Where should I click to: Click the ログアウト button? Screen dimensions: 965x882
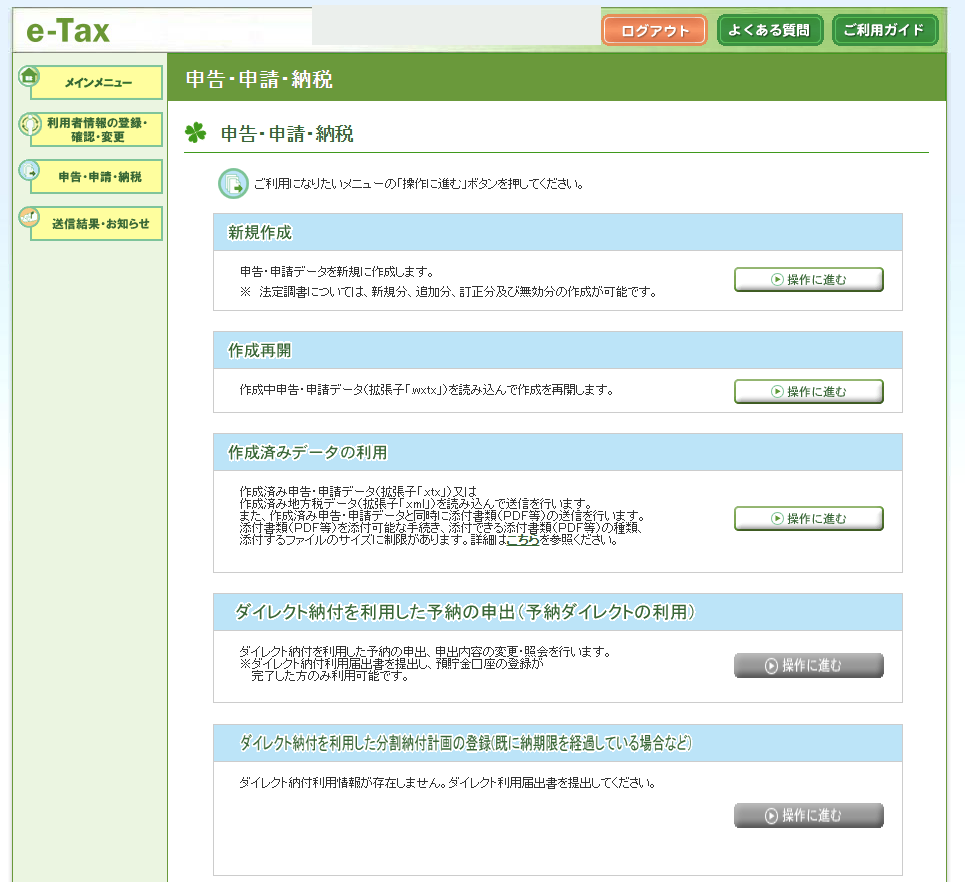click(654, 31)
